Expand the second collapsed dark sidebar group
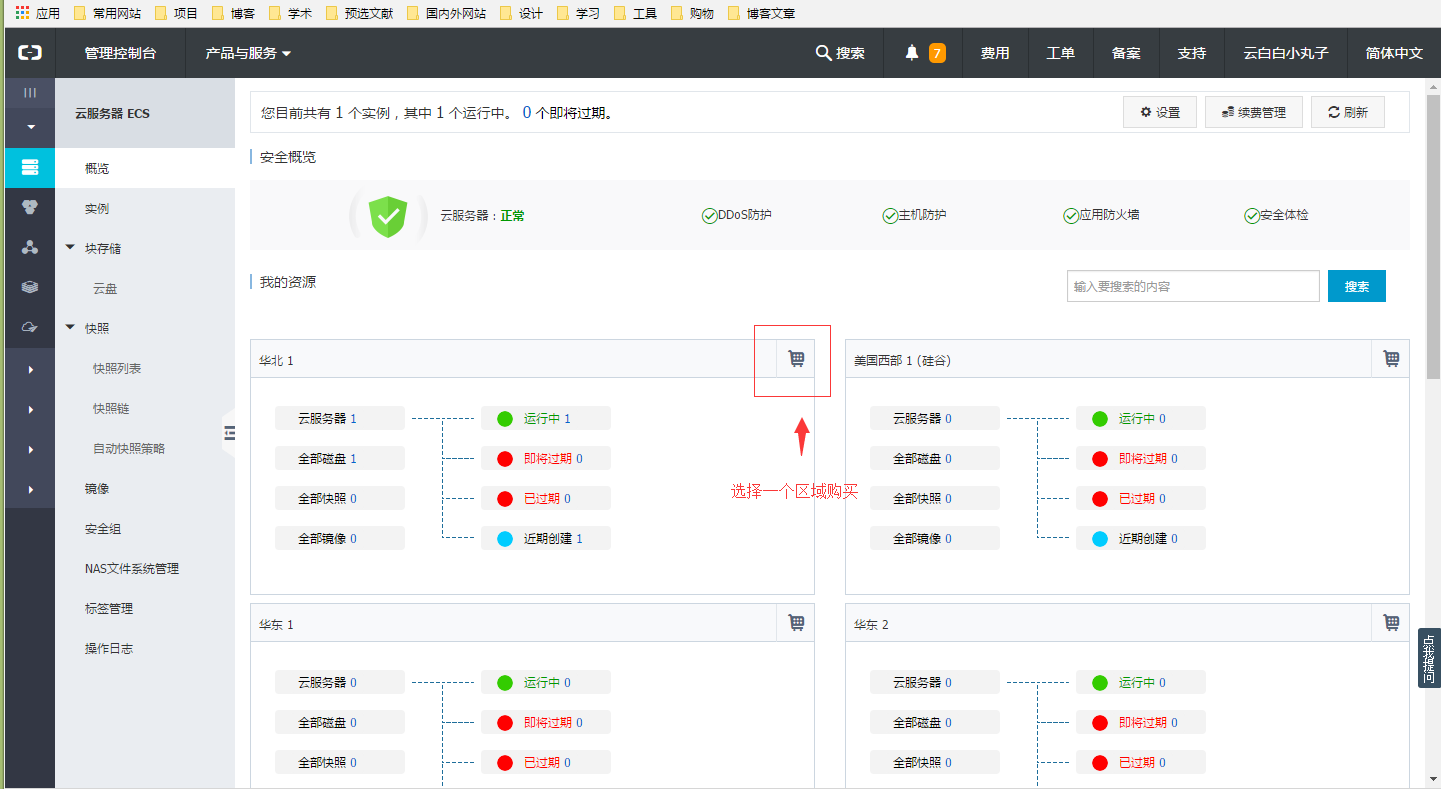The image size is (1441, 789). point(30,409)
